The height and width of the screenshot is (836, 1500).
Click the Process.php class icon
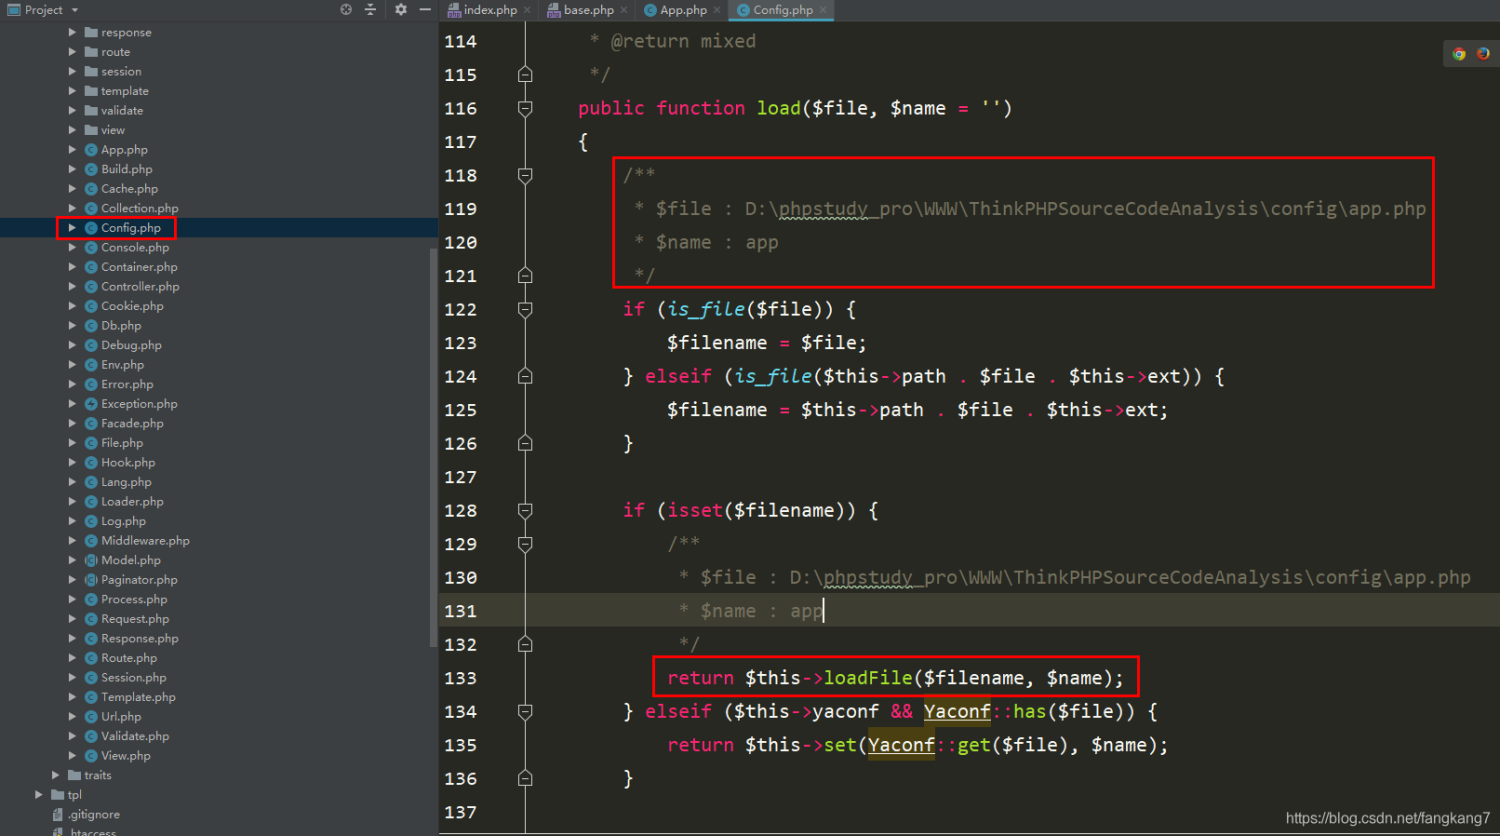(91, 599)
